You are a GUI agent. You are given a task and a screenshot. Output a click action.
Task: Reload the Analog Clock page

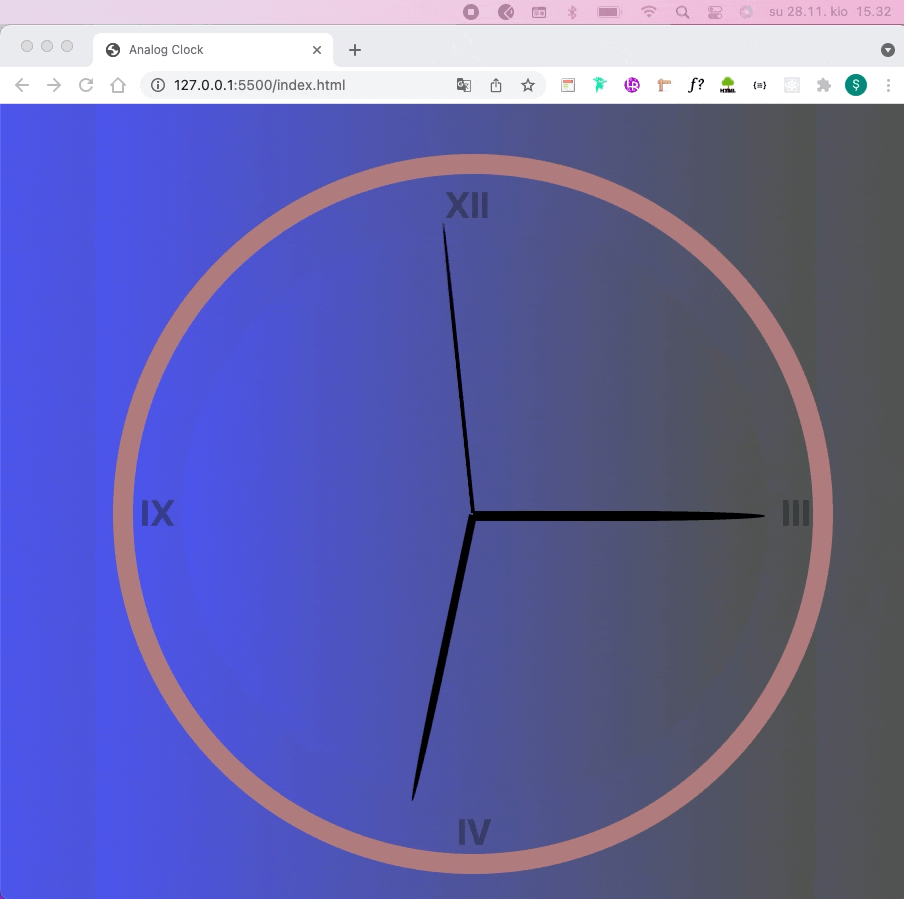pyautogui.click(x=86, y=85)
